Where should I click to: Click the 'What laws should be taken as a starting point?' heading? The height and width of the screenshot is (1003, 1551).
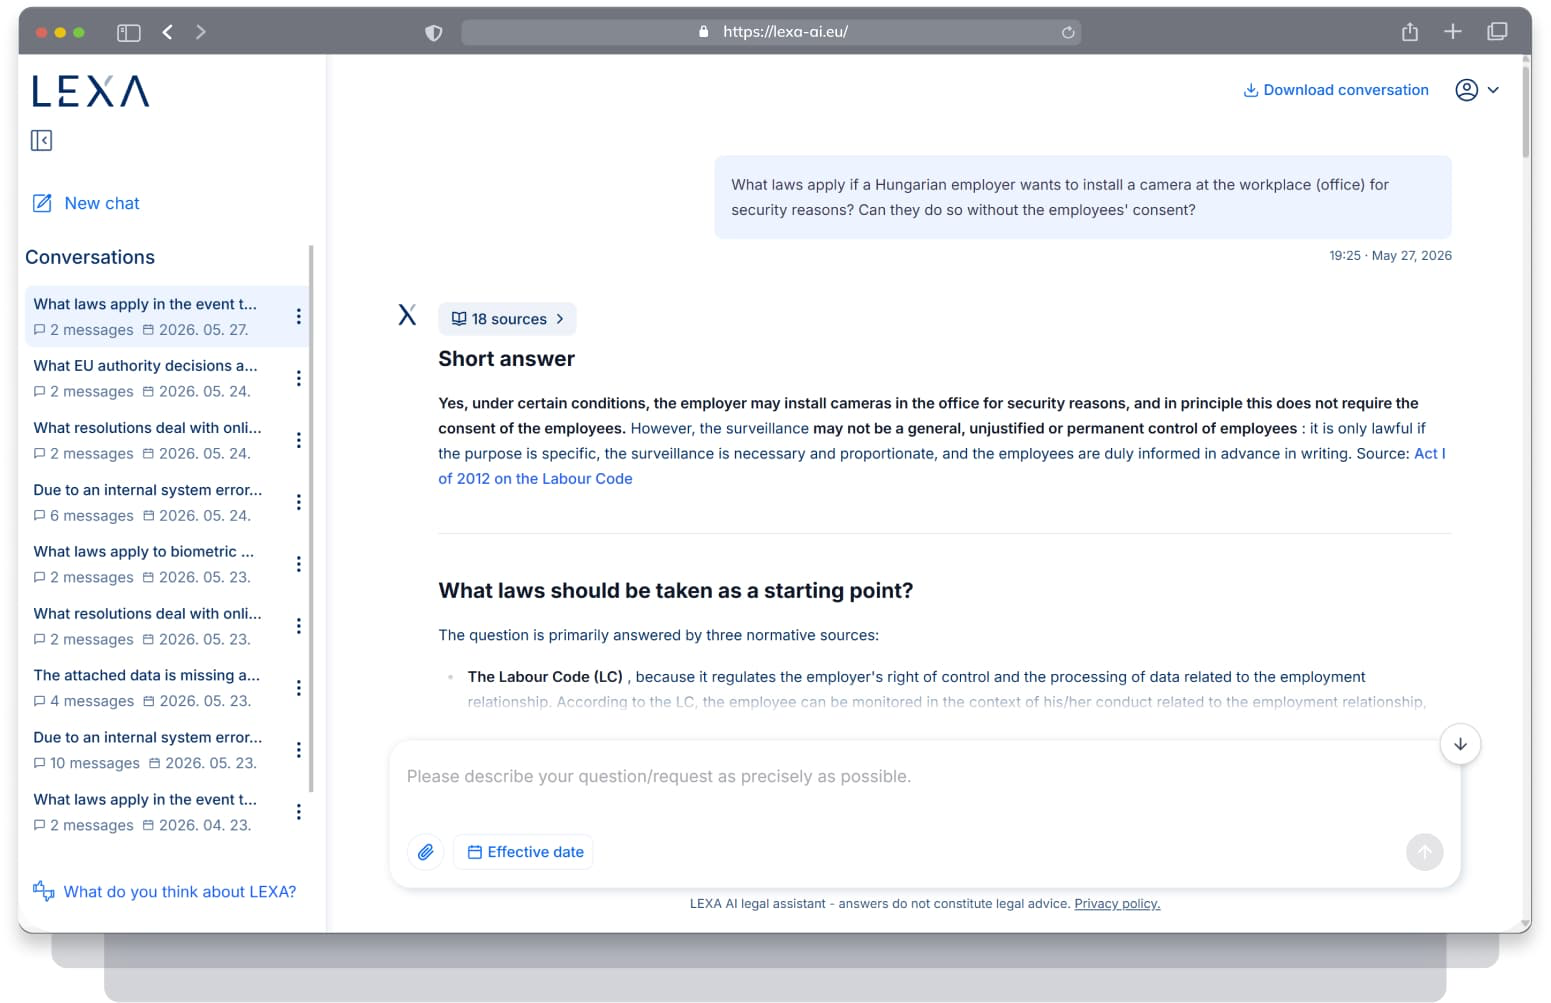point(675,591)
